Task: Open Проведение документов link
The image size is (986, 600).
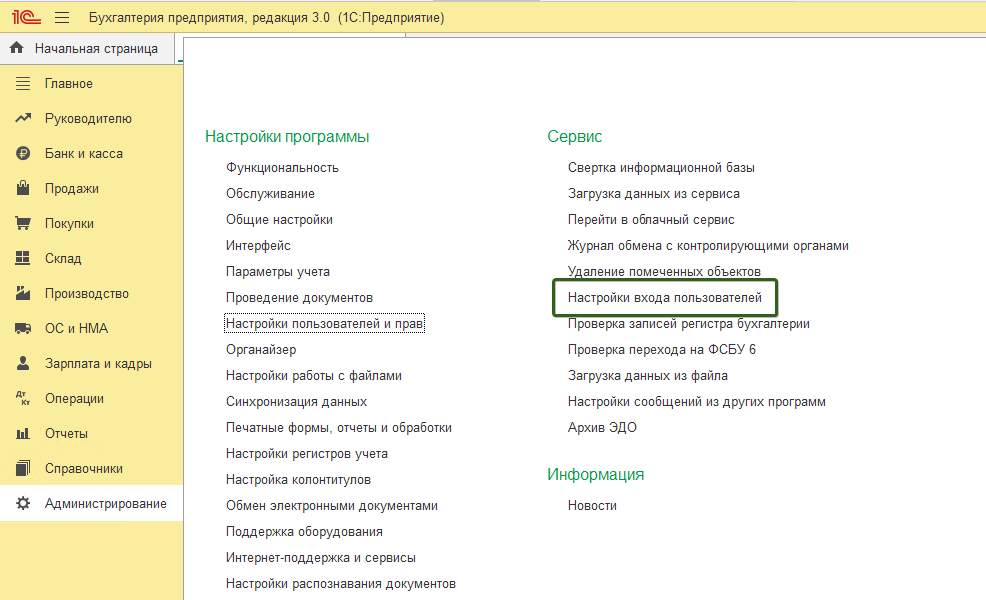Action: click(299, 297)
